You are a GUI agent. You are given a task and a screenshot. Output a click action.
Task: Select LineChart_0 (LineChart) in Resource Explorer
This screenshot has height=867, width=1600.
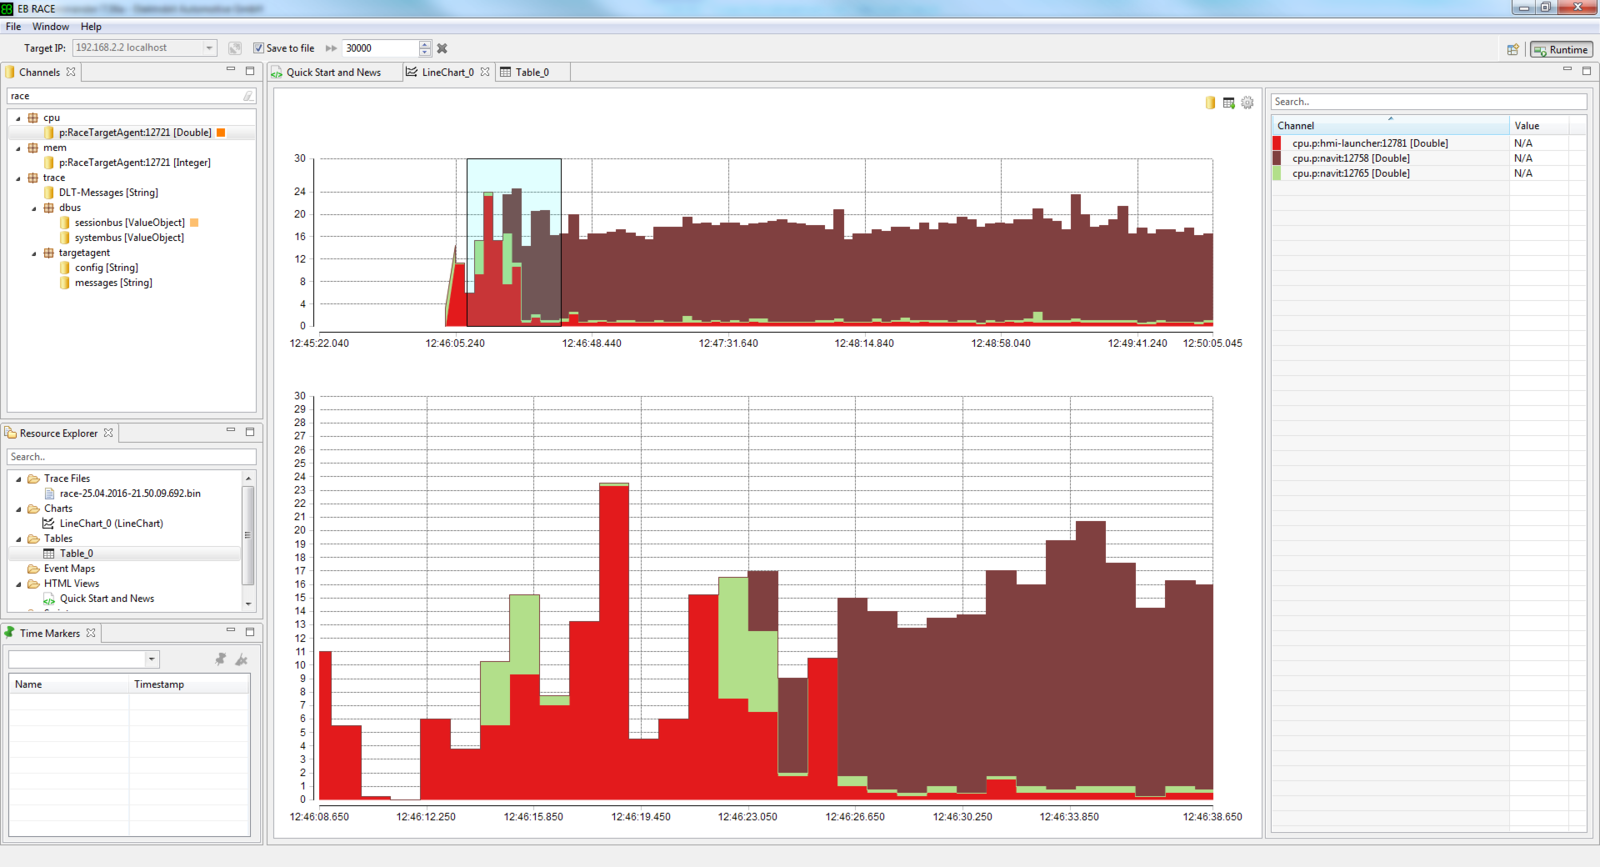111,523
